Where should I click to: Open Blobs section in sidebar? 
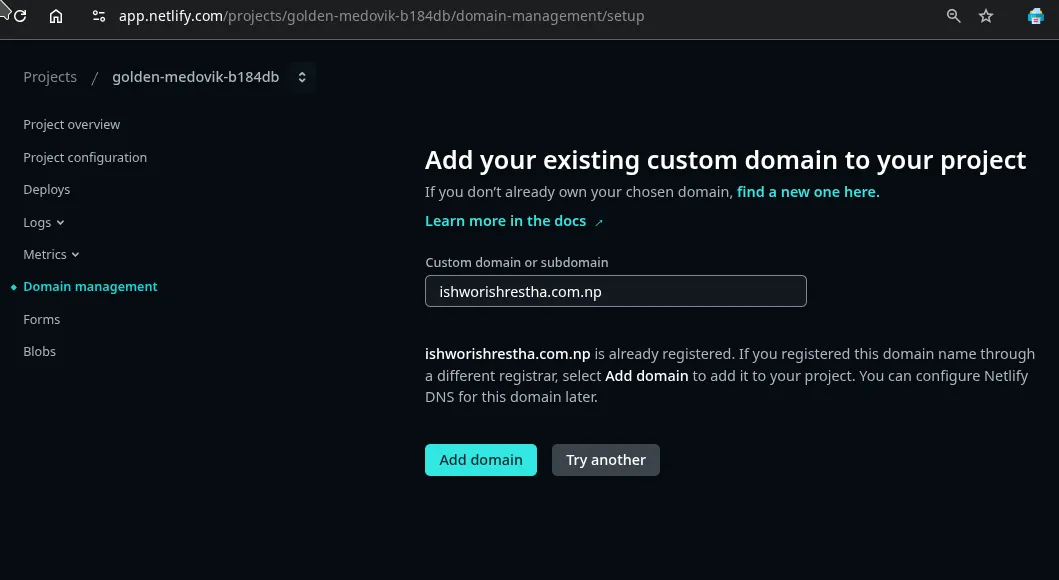click(40, 352)
